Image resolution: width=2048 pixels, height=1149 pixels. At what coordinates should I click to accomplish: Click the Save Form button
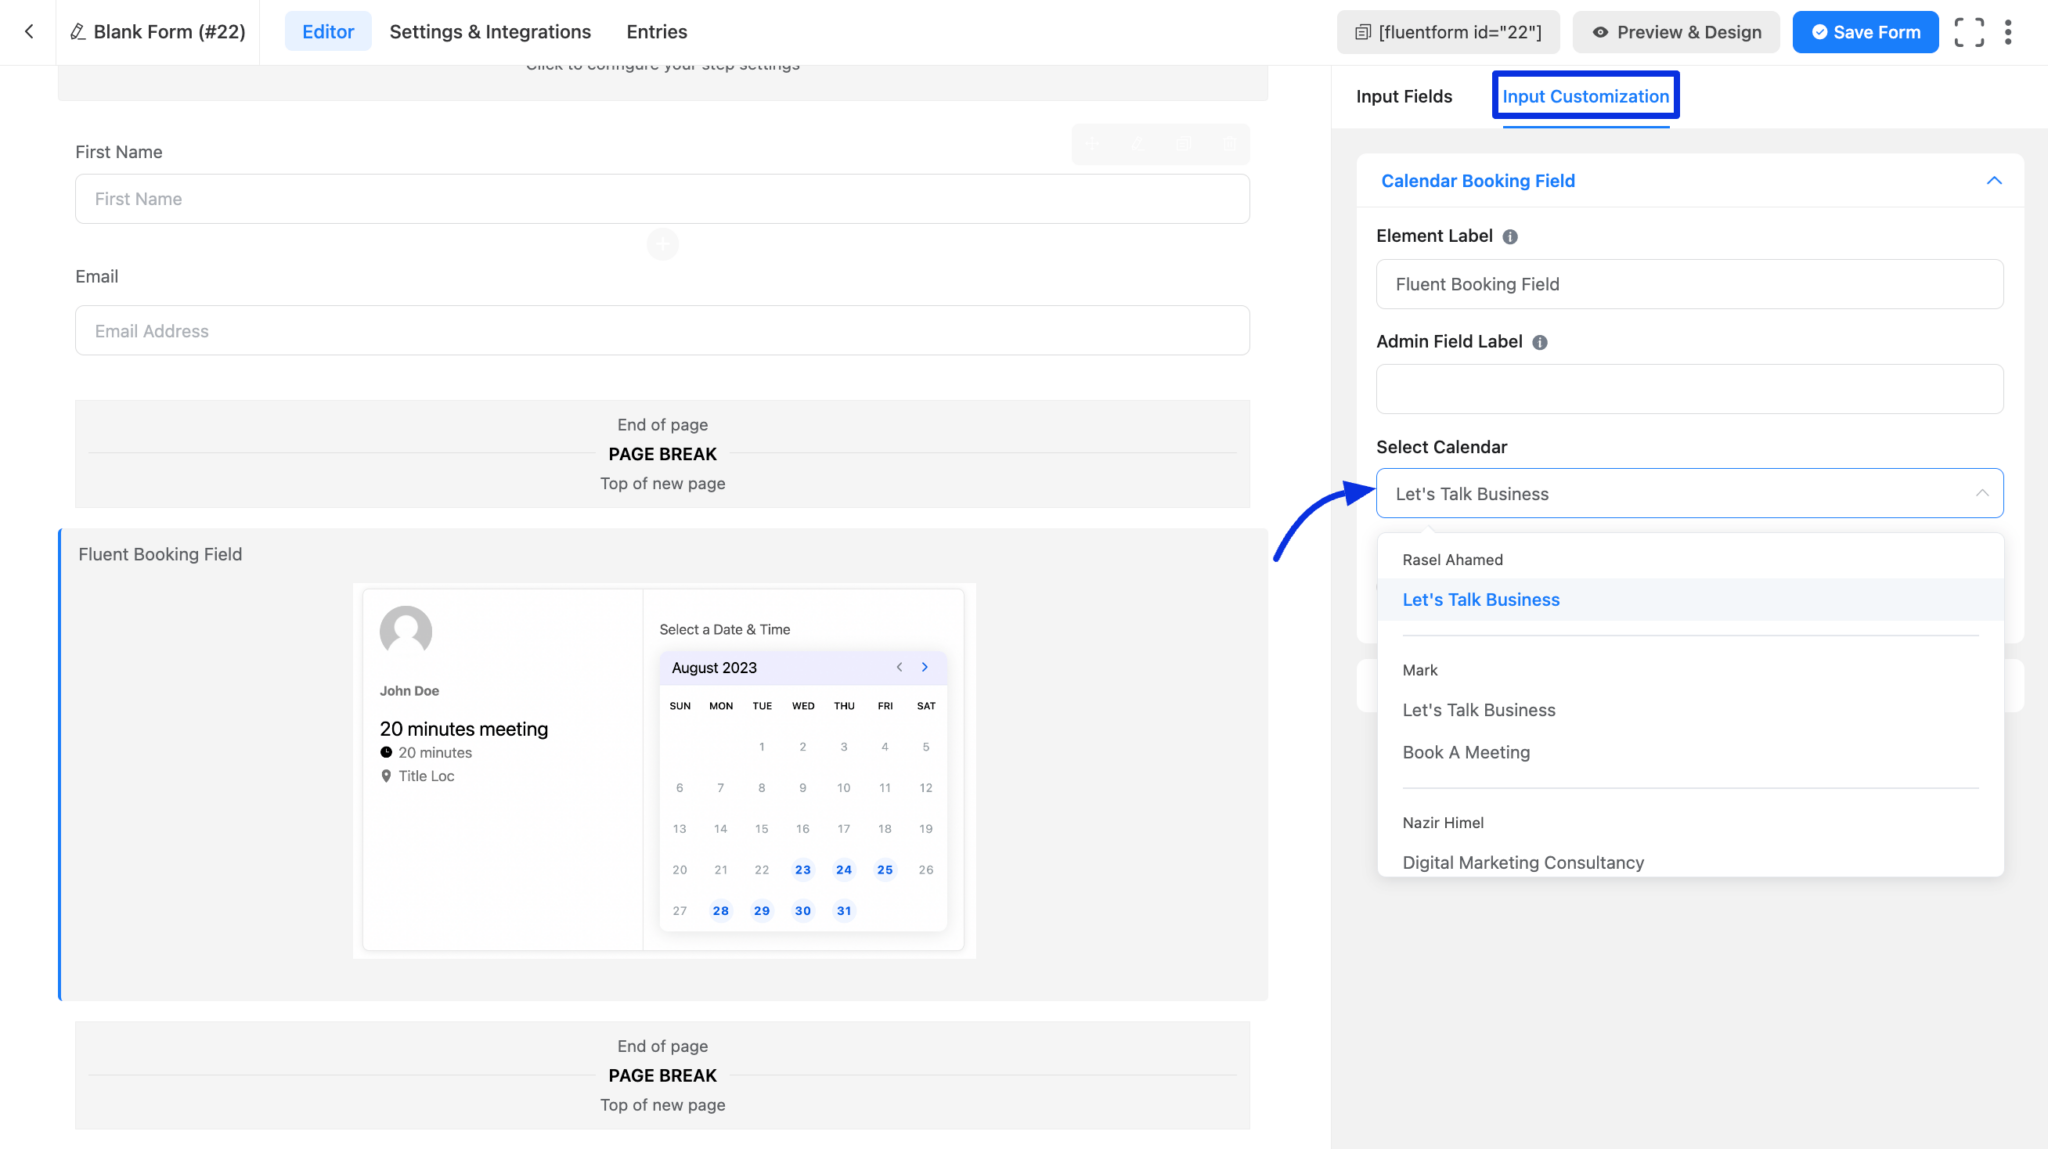tap(1864, 31)
